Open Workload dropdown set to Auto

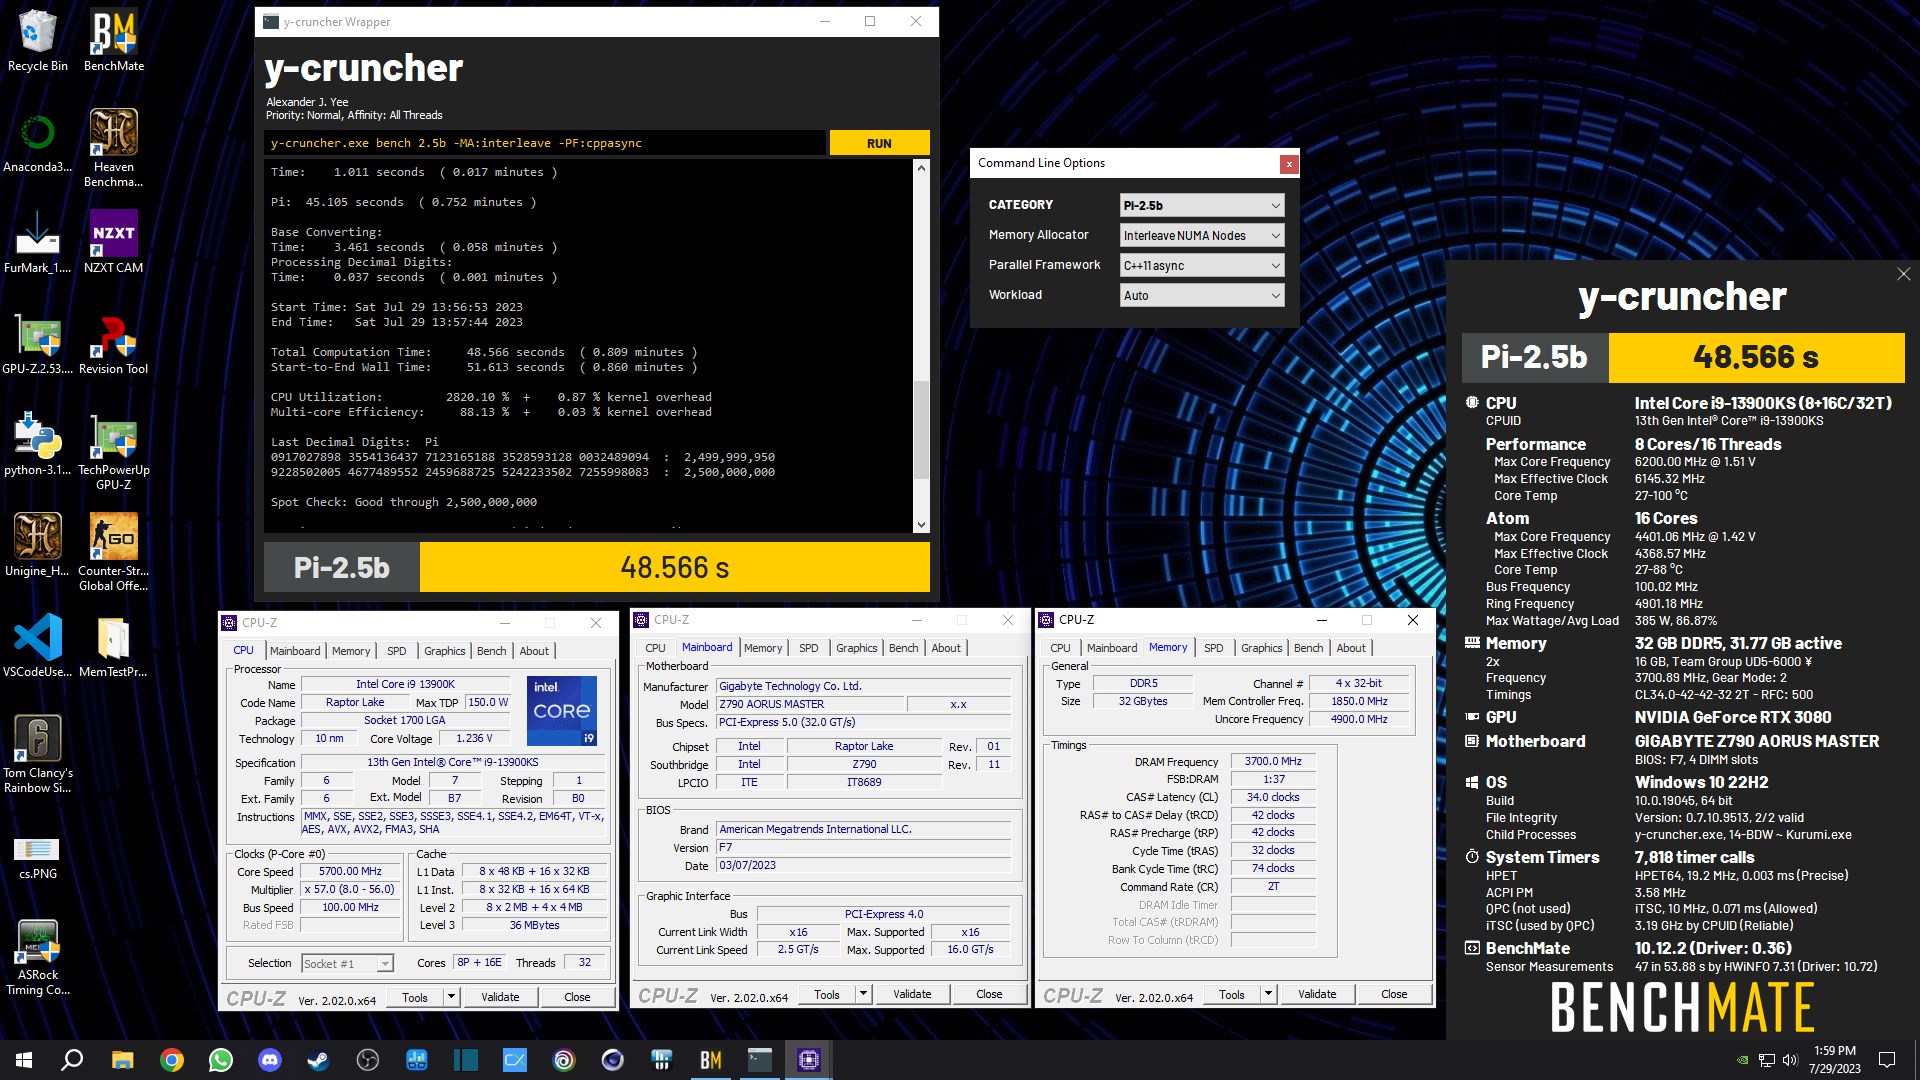(x=1201, y=296)
